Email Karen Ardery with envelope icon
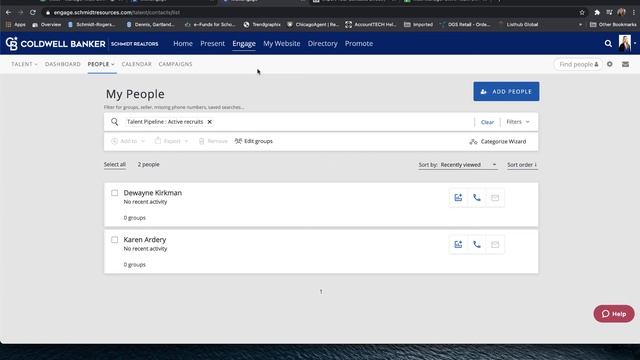 495,244
